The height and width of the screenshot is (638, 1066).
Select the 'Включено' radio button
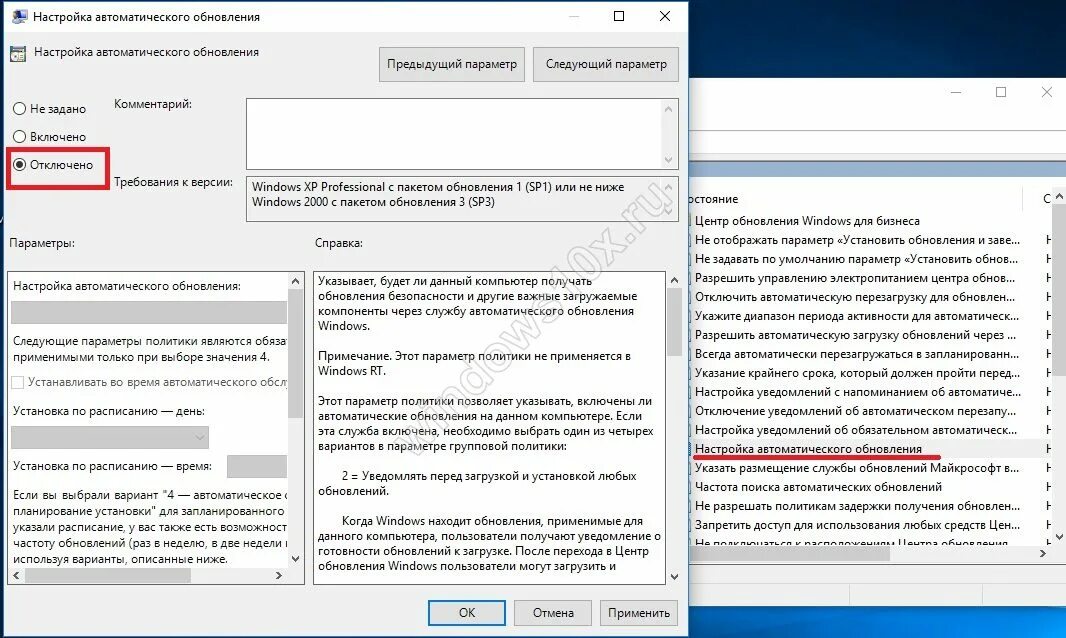20,137
